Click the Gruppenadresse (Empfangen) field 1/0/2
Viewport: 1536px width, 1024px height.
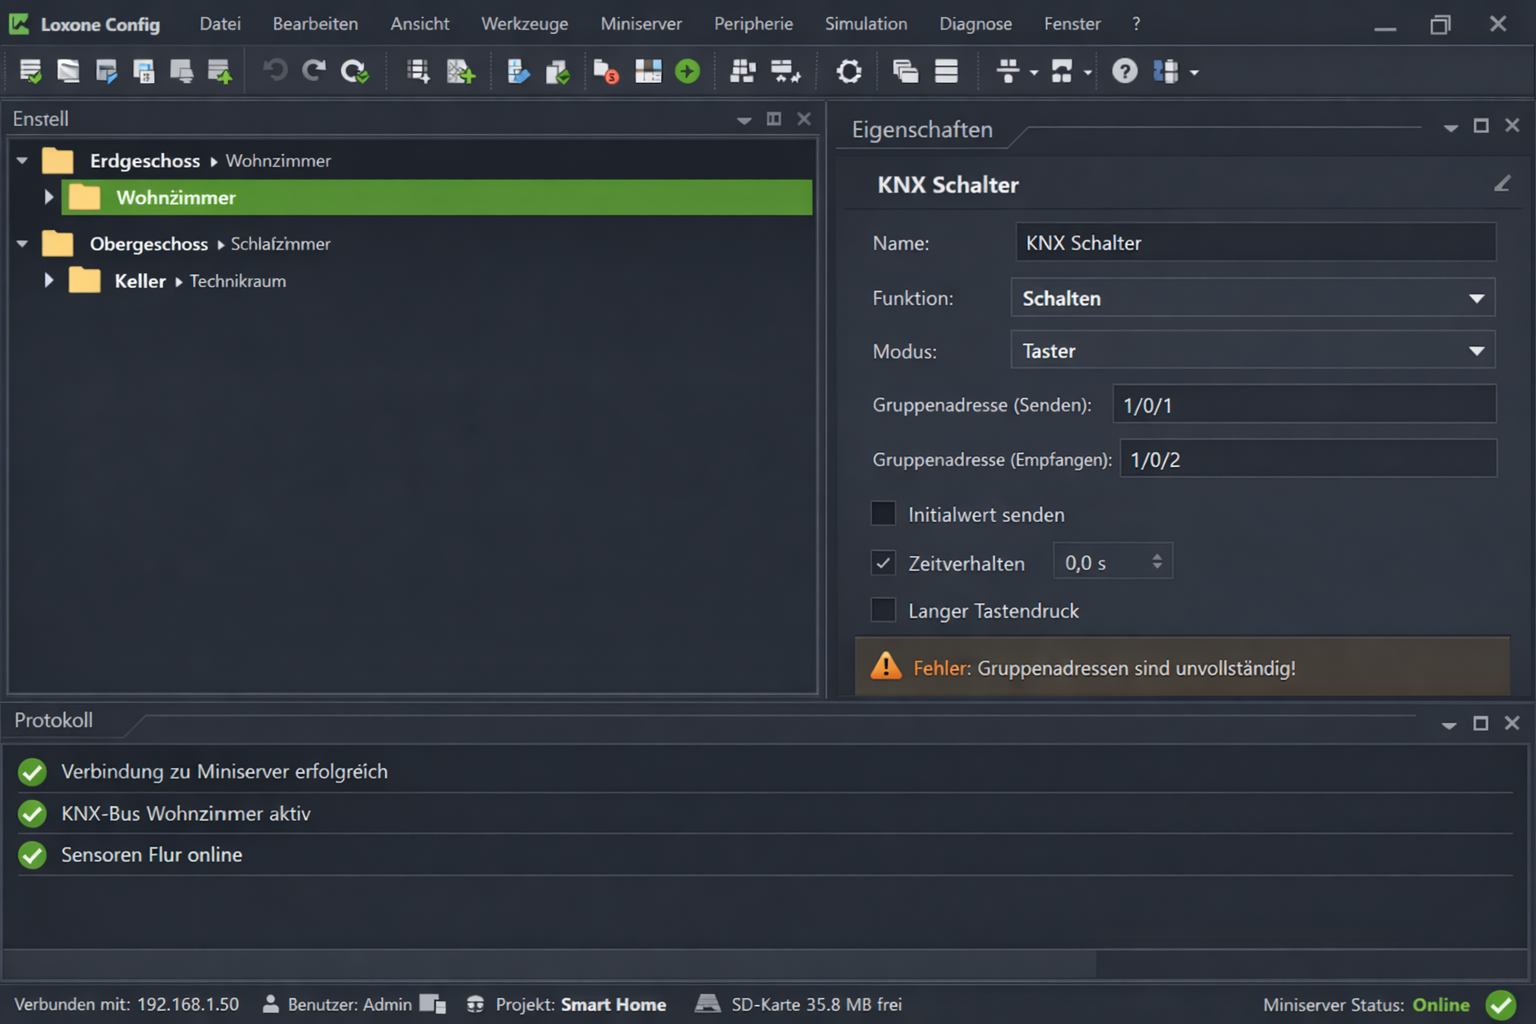(1308, 459)
